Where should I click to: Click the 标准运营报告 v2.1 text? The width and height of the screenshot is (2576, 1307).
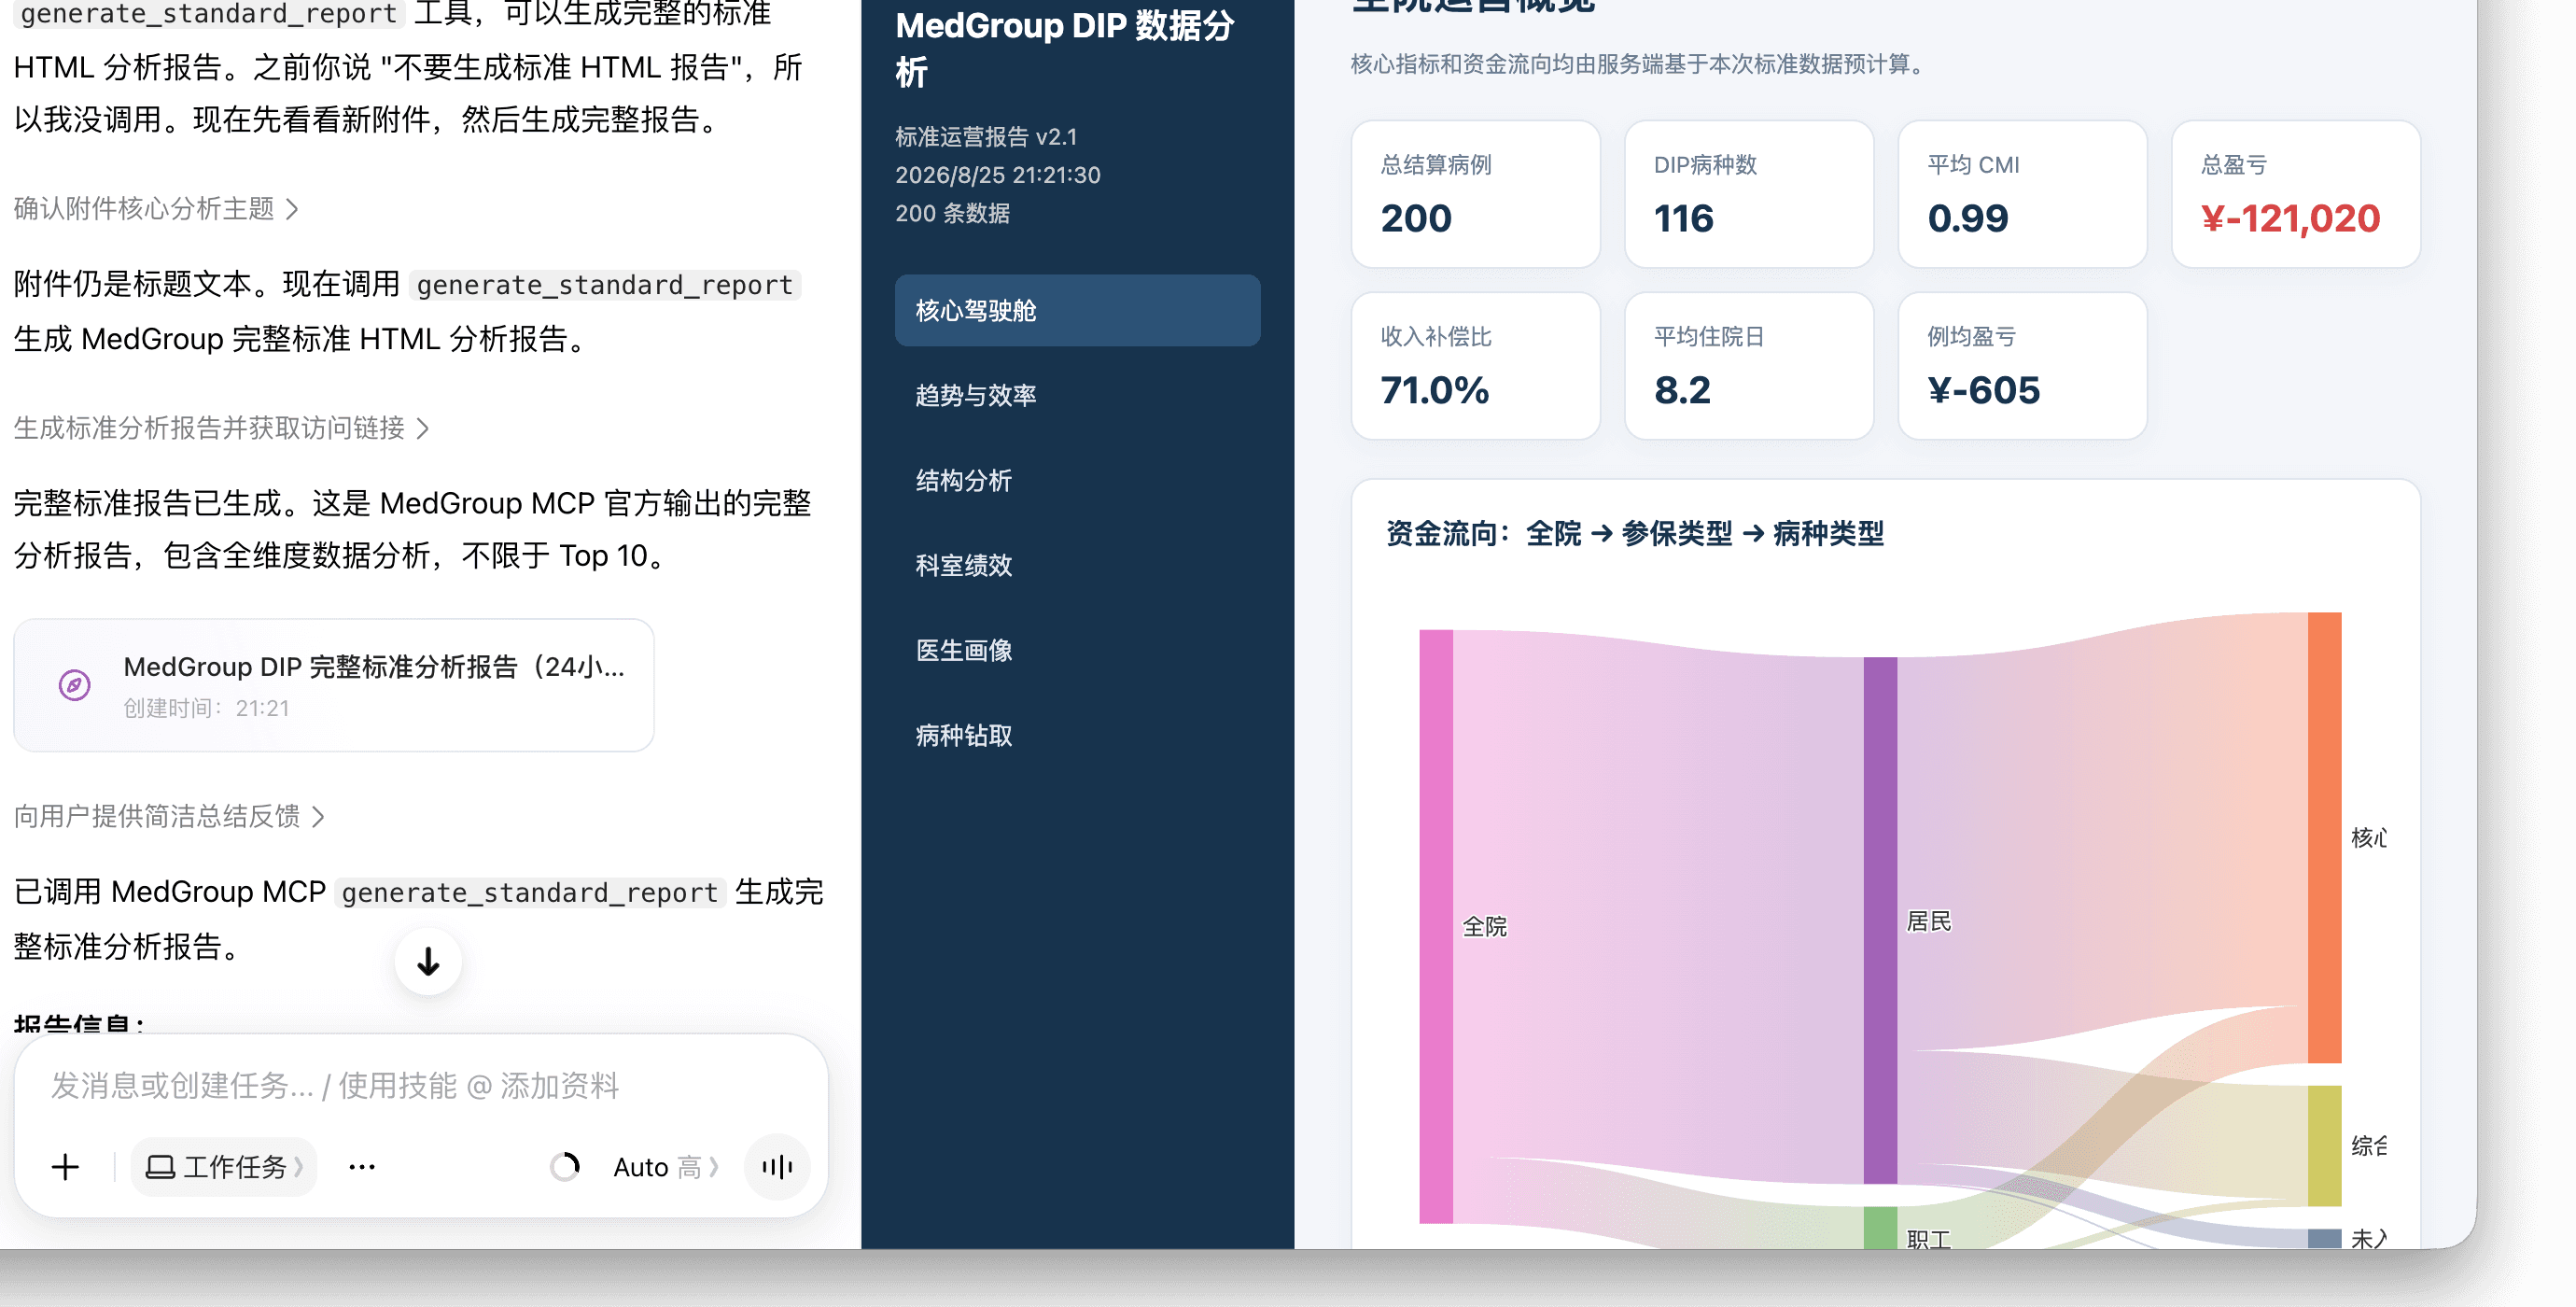(x=986, y=137)
